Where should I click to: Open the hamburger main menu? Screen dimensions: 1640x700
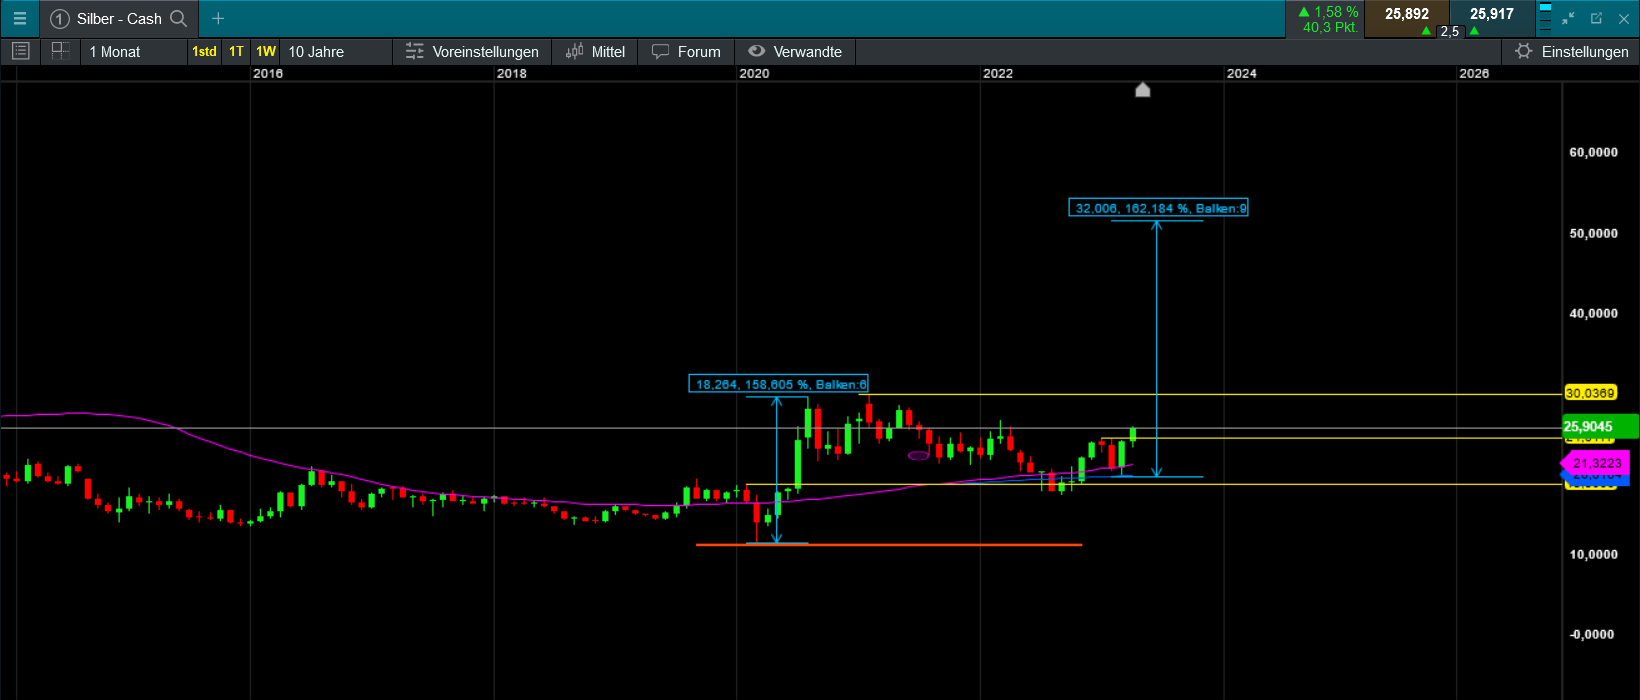[x=19, y=19]
